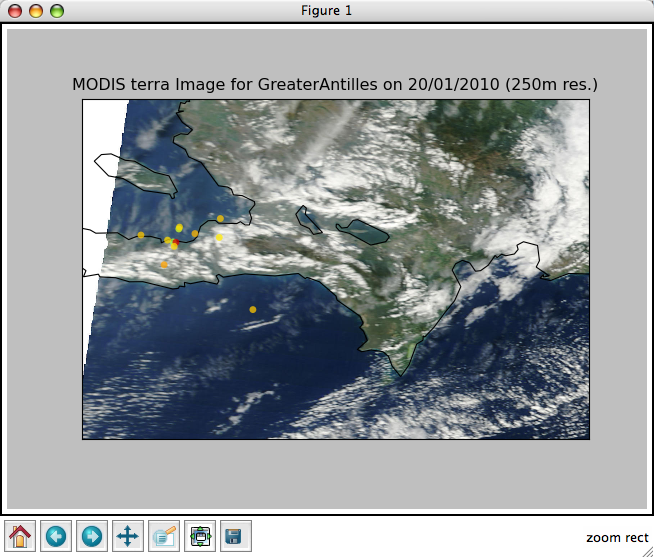The width and height of the screenshot is (654, 558).
Task: Minimize the Figure 1 window
Action: pyautogui.click(x=36, y=11)
